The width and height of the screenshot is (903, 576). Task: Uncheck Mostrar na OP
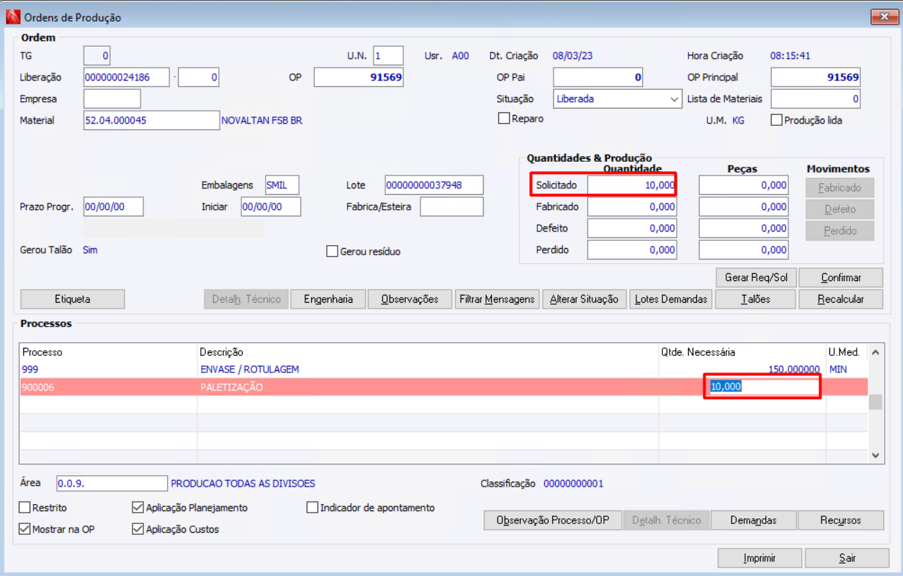[x=25, y=529]
